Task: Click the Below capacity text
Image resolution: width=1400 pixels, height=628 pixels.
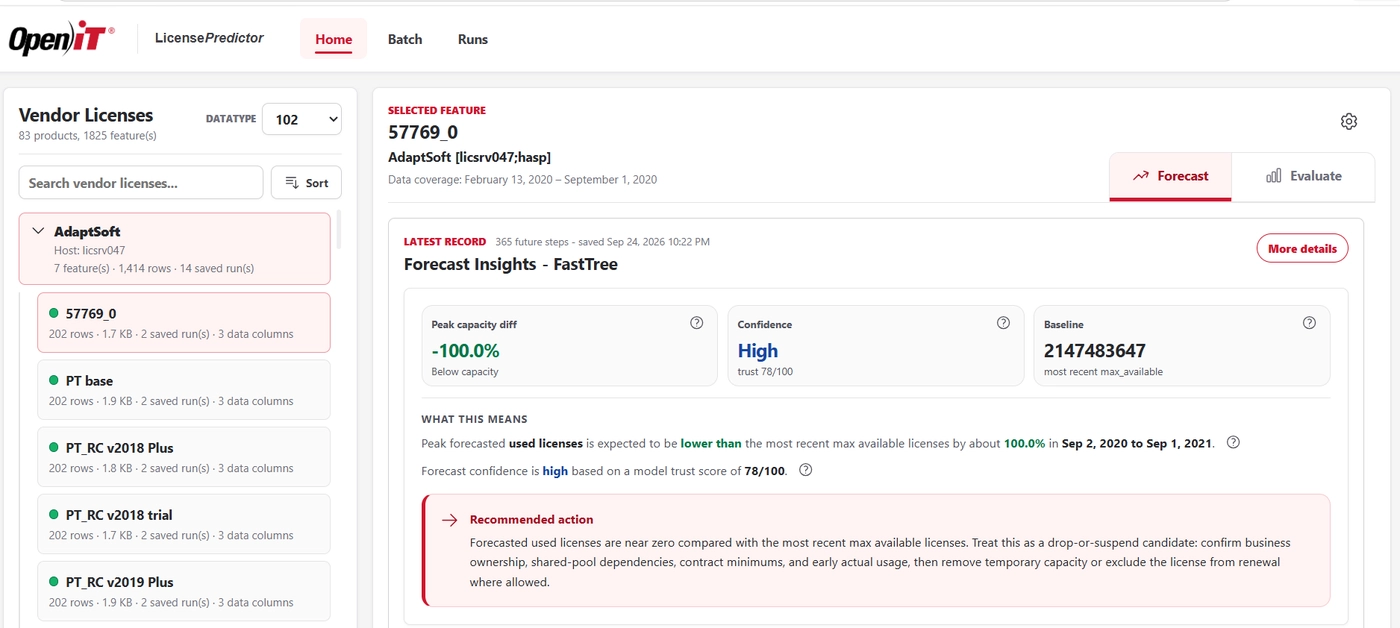Action: point(465,372)
